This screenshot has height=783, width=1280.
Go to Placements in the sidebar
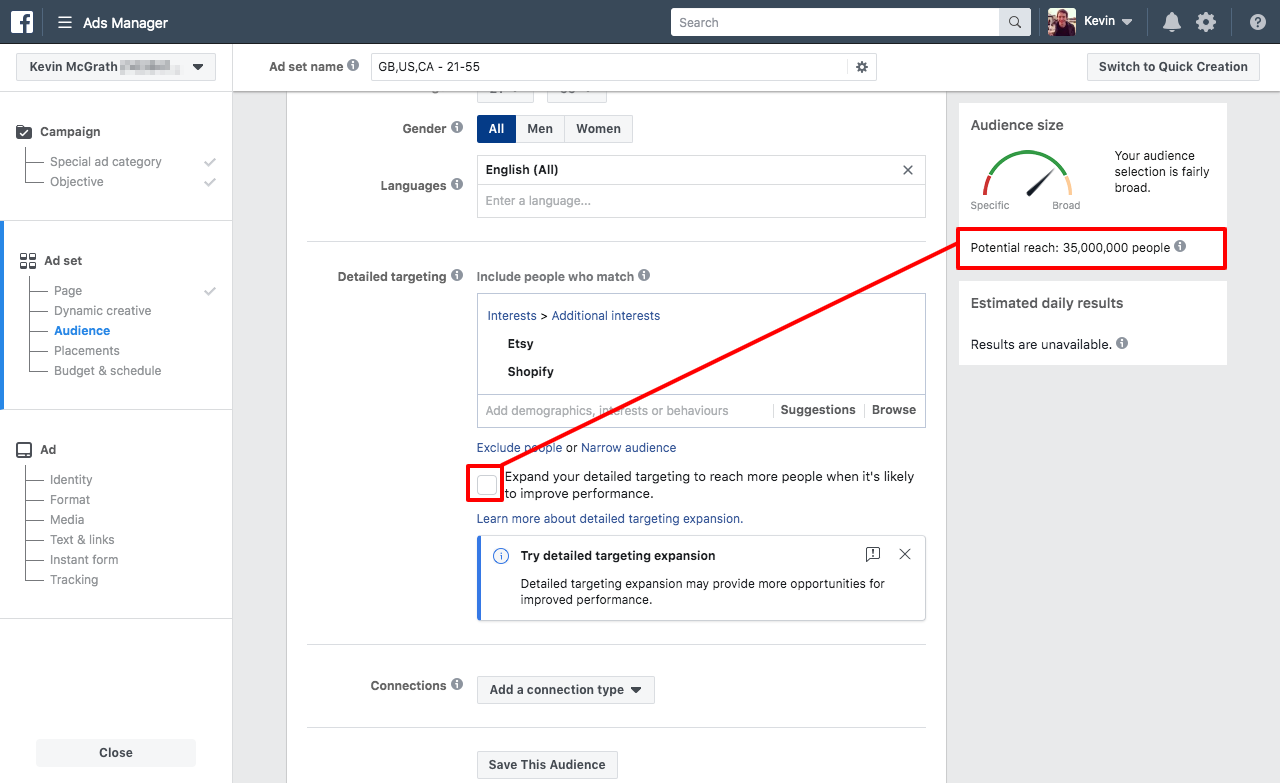pos(86,351)
